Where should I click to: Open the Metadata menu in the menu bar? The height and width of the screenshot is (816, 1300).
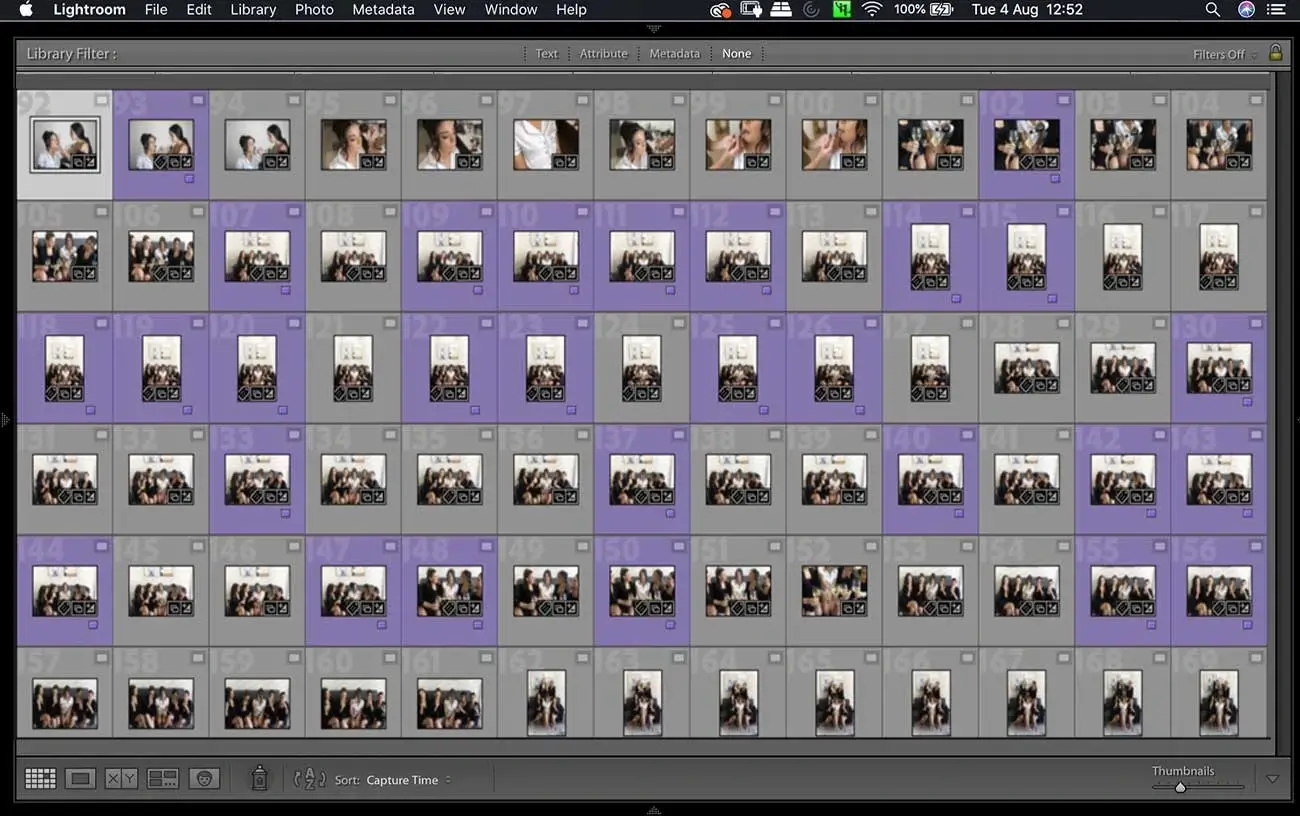pos(383,10)
